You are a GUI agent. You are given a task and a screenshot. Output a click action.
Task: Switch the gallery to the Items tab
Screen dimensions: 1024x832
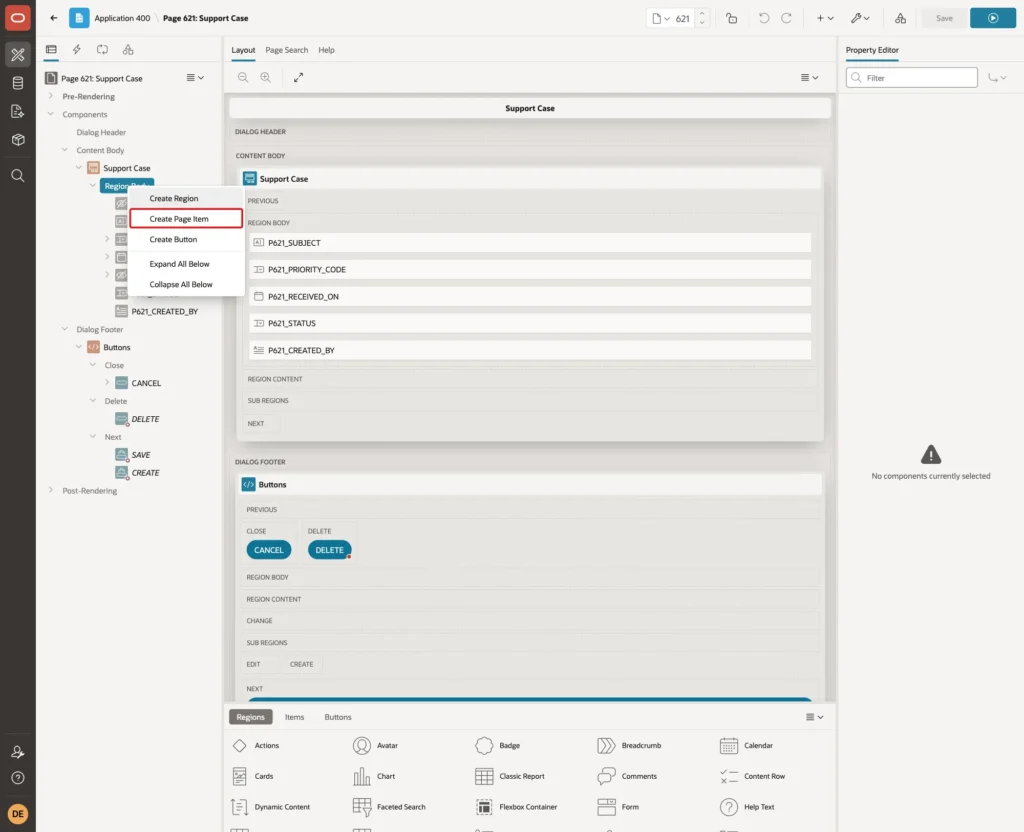click(x=295, y=717)
